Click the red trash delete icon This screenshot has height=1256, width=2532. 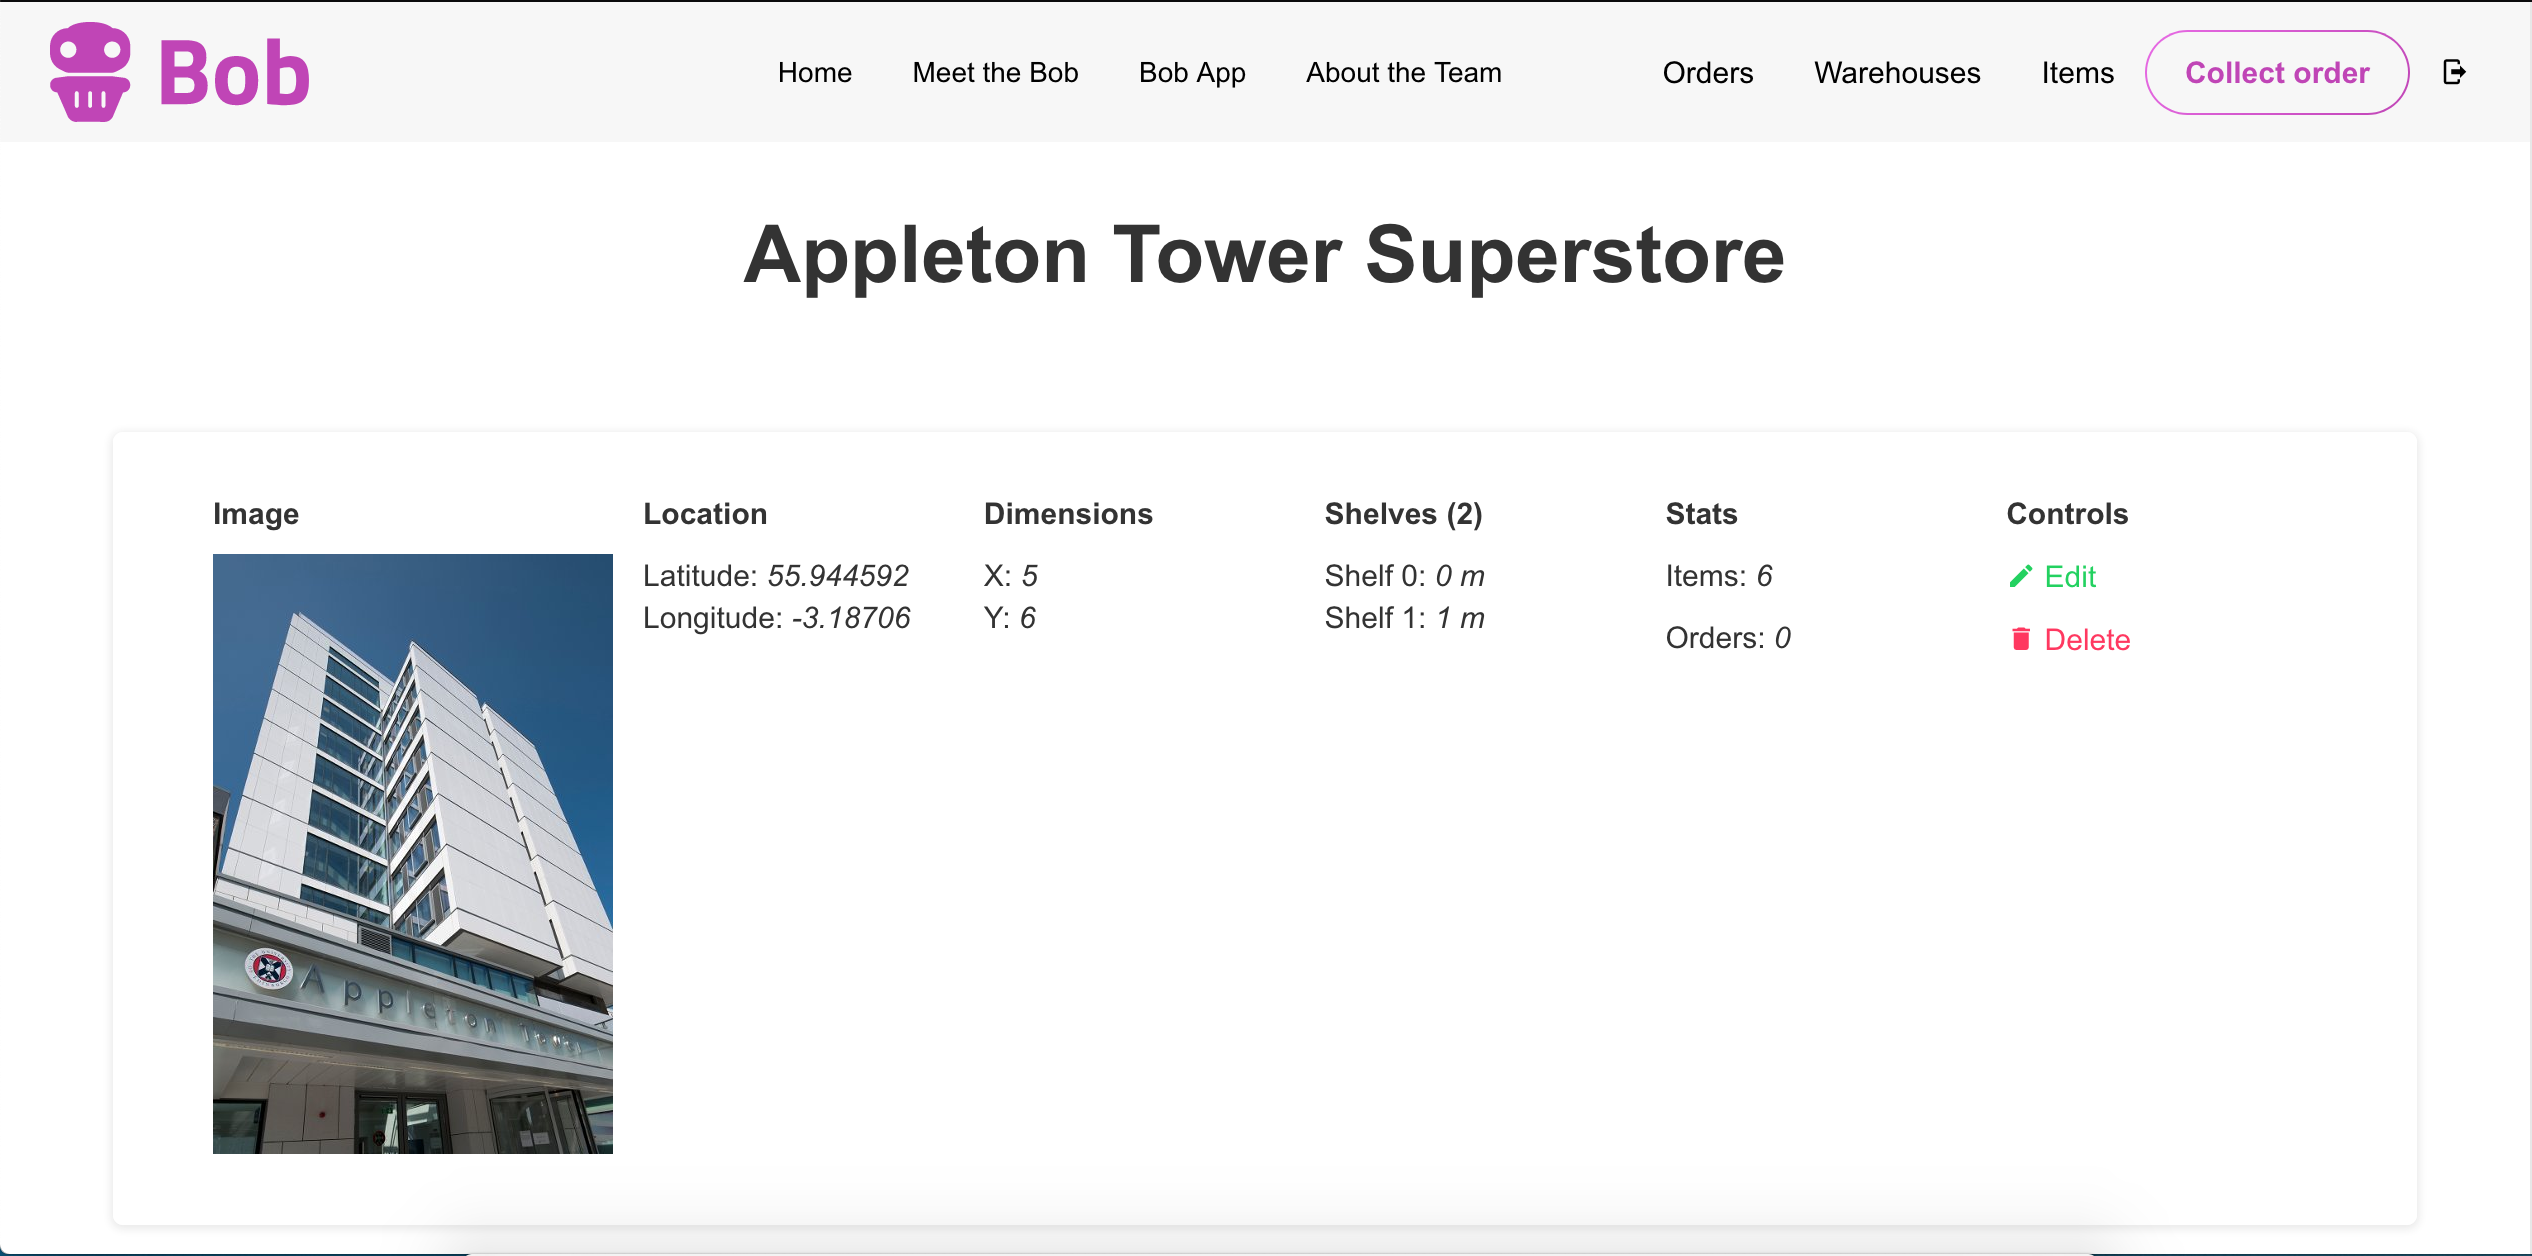tap(2020, 639)
